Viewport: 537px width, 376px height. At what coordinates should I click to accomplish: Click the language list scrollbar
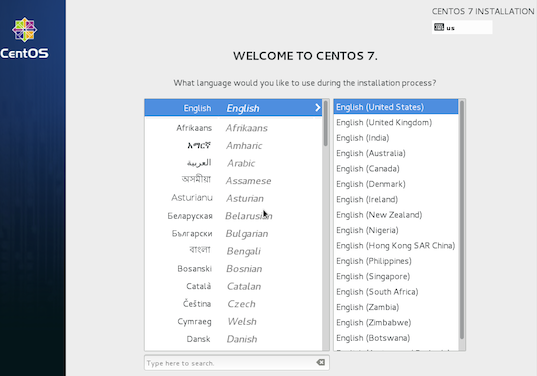click(325, 123)
